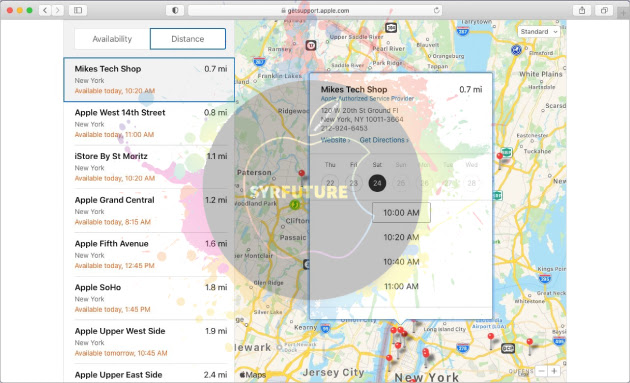The image size is (630, 383).
Task: Zoom in the map with plus button
Action: tap(554, 371)
